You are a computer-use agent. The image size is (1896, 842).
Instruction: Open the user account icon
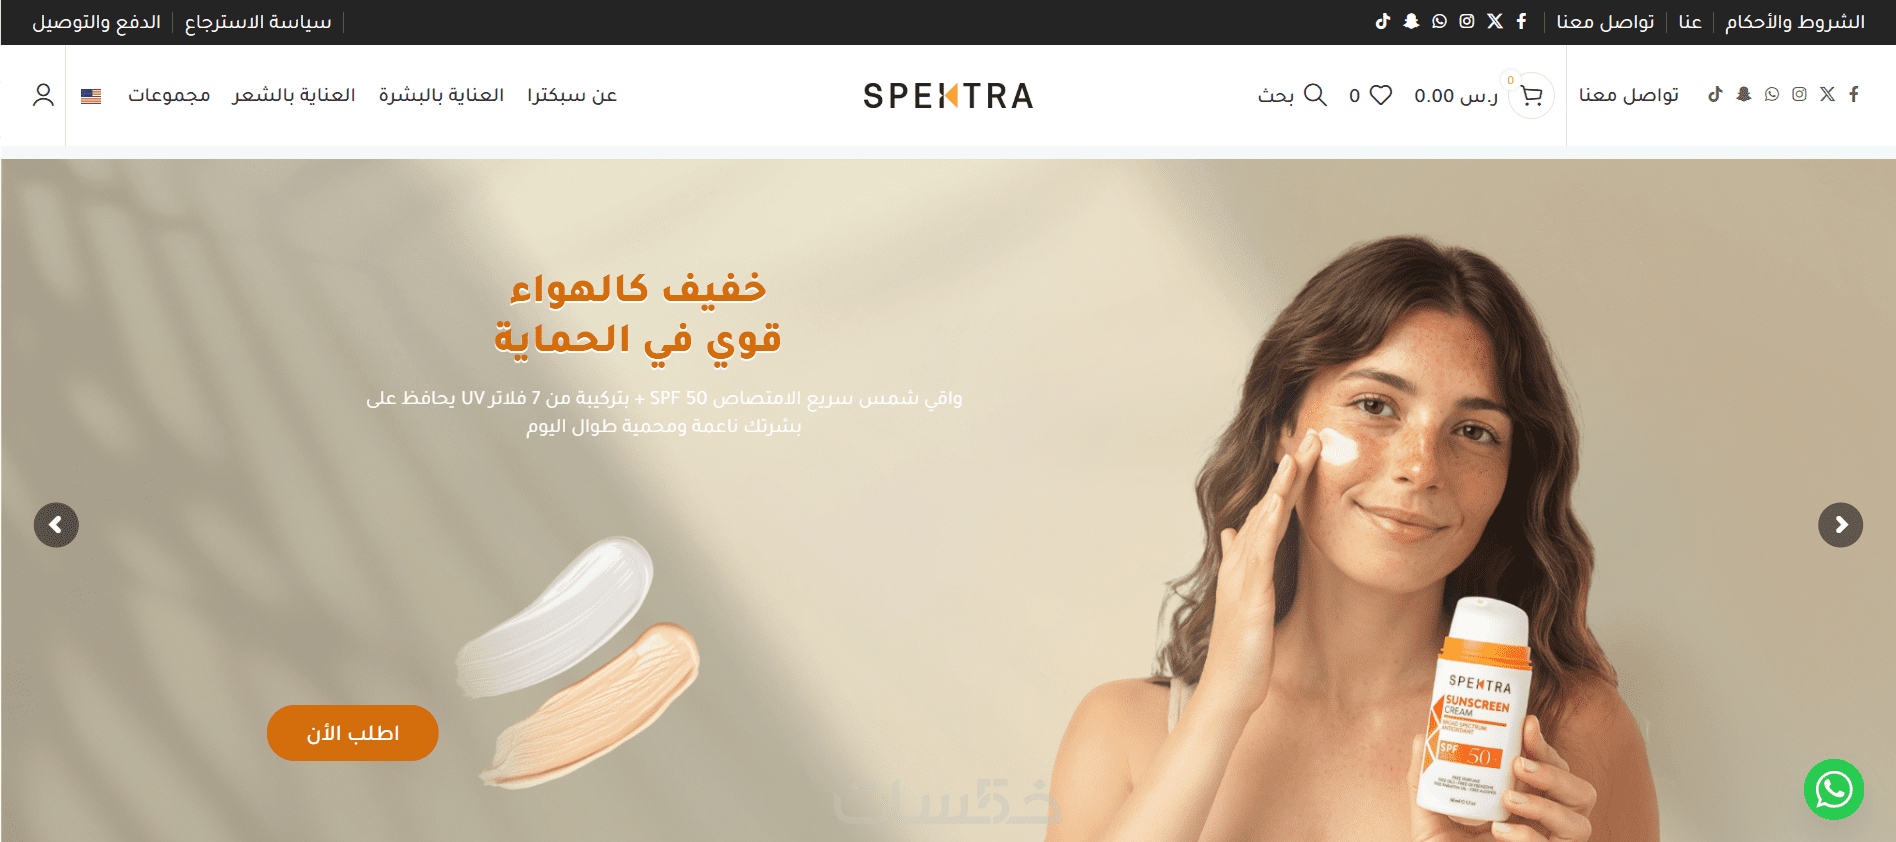[43, 95]
